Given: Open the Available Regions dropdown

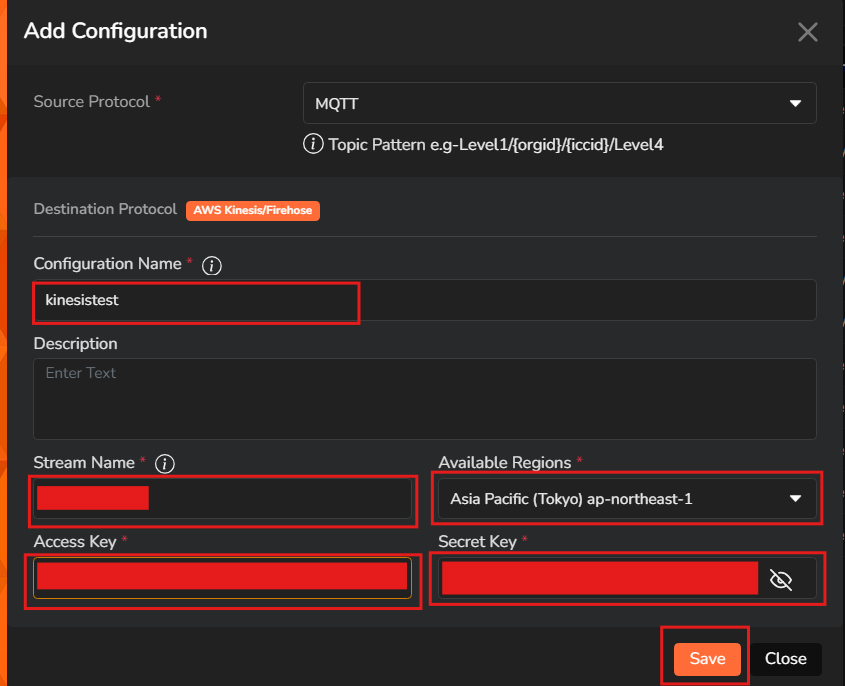Looking at the screenshot, I should (x=625, y=498).
